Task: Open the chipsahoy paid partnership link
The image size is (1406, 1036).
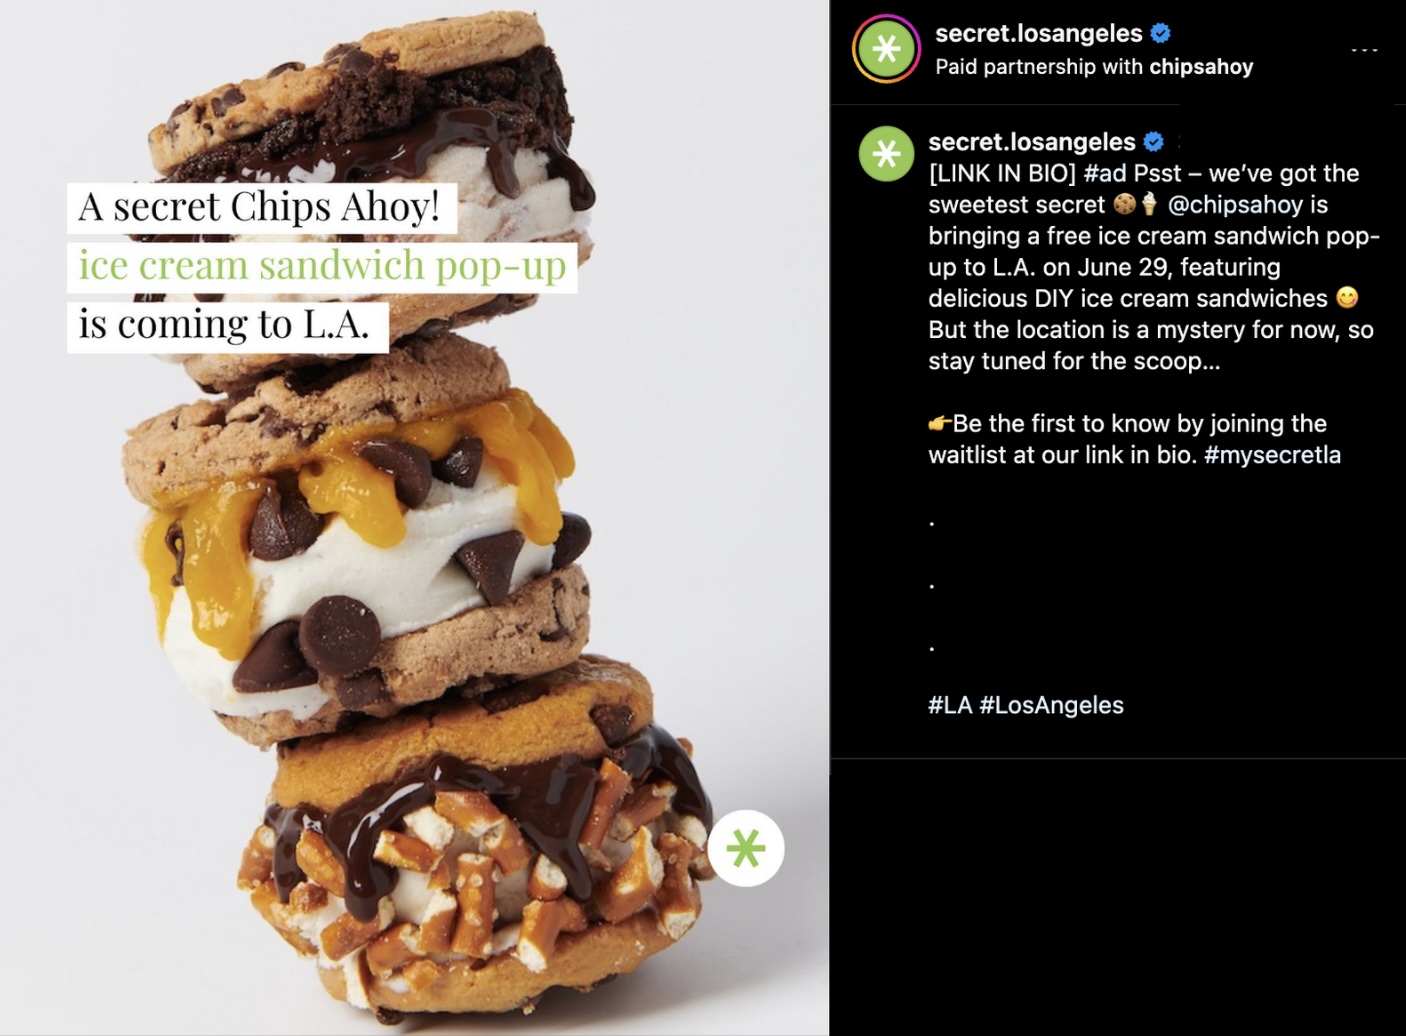Action: point(1201,67)
